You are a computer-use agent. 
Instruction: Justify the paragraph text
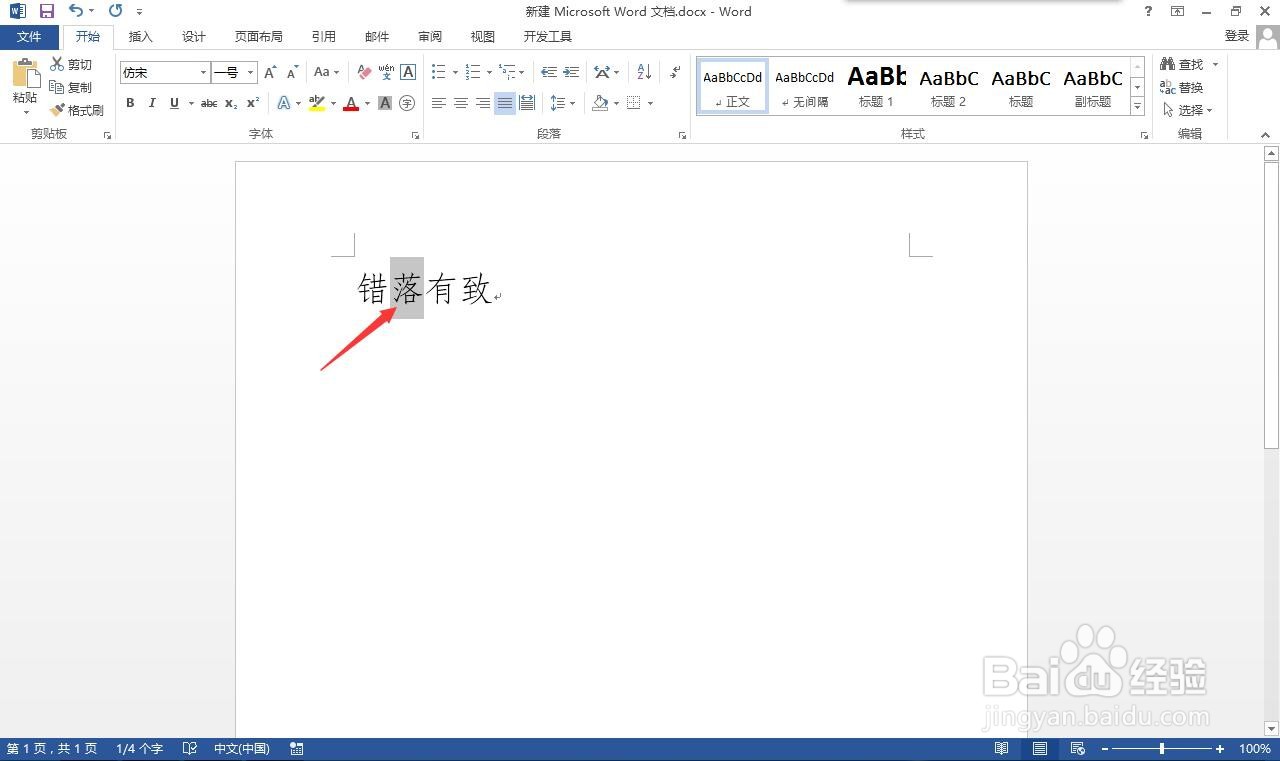(505, 103)
